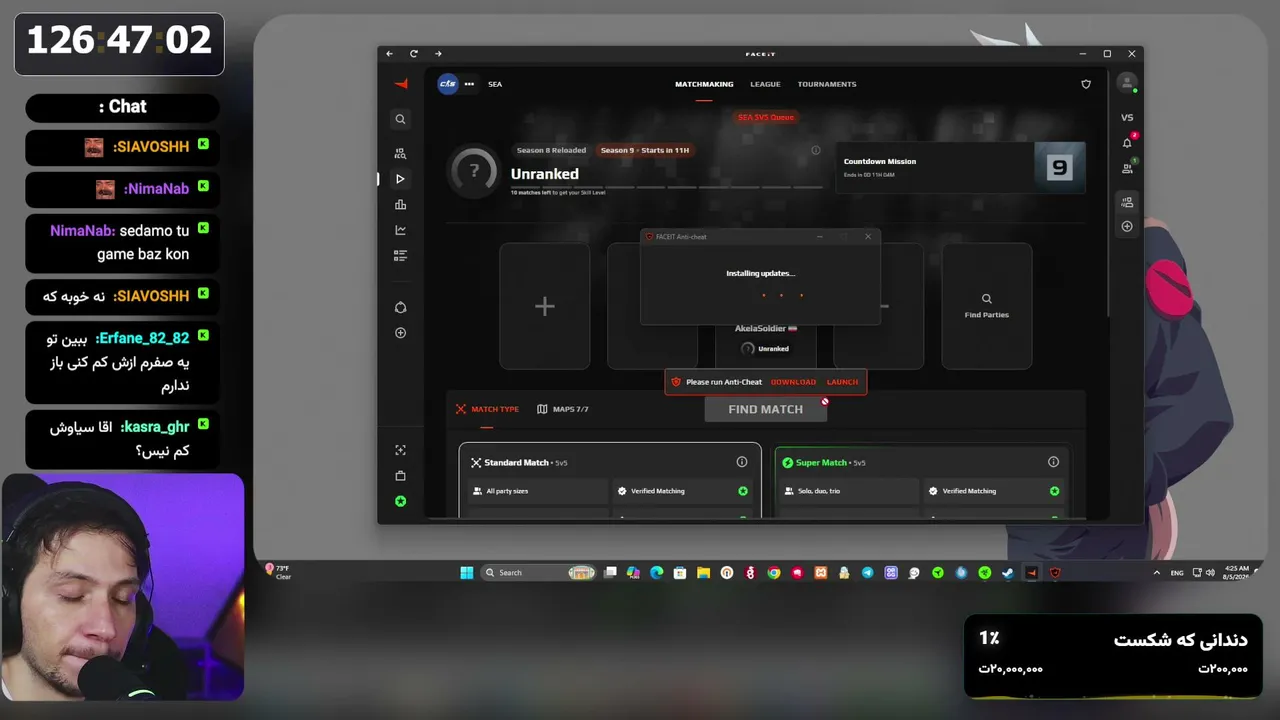Select the Season 9 Starts in 11H pill

(x=645, y=150)
